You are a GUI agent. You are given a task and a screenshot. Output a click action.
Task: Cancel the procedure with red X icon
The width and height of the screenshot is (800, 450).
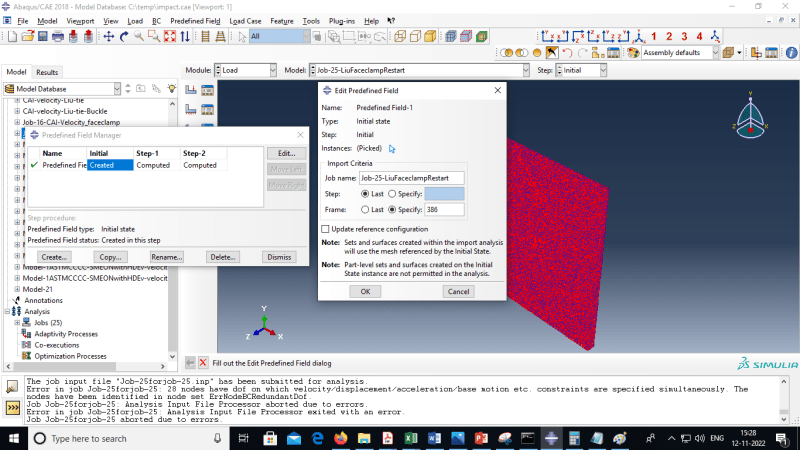[x=203, y=363]
